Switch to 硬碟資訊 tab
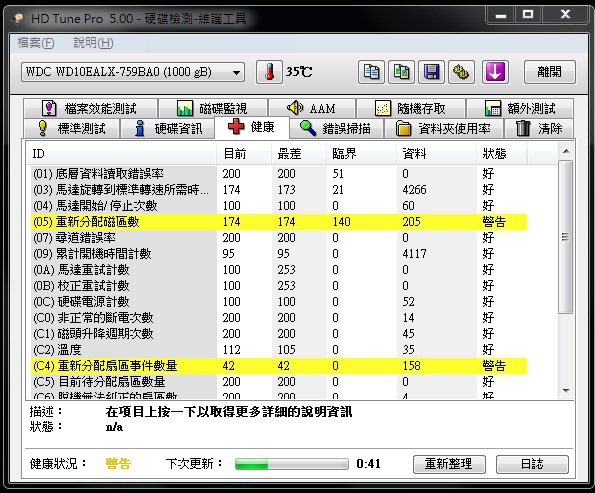The height and width of the screenshot is (493, 595). tap(167, 128)
